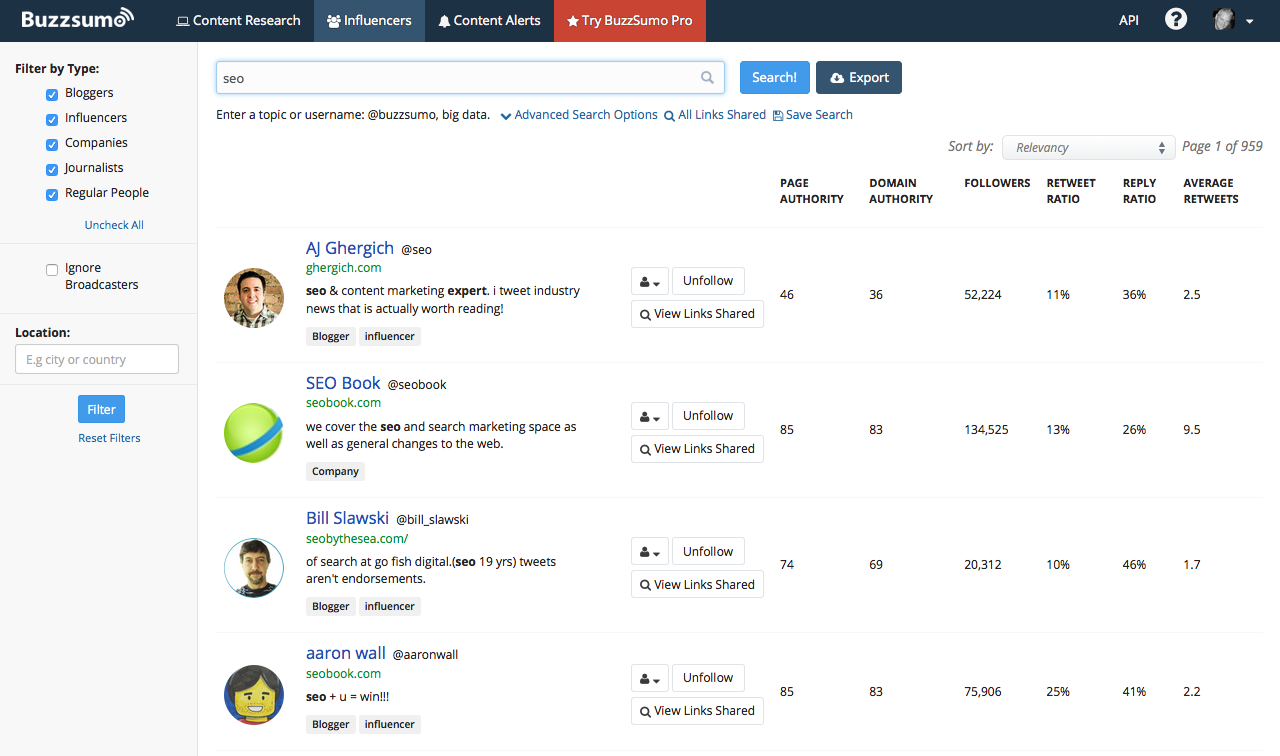Open the Content Research tab
The width and height of the screenshot is (1280, 756).
coord(238,20)
